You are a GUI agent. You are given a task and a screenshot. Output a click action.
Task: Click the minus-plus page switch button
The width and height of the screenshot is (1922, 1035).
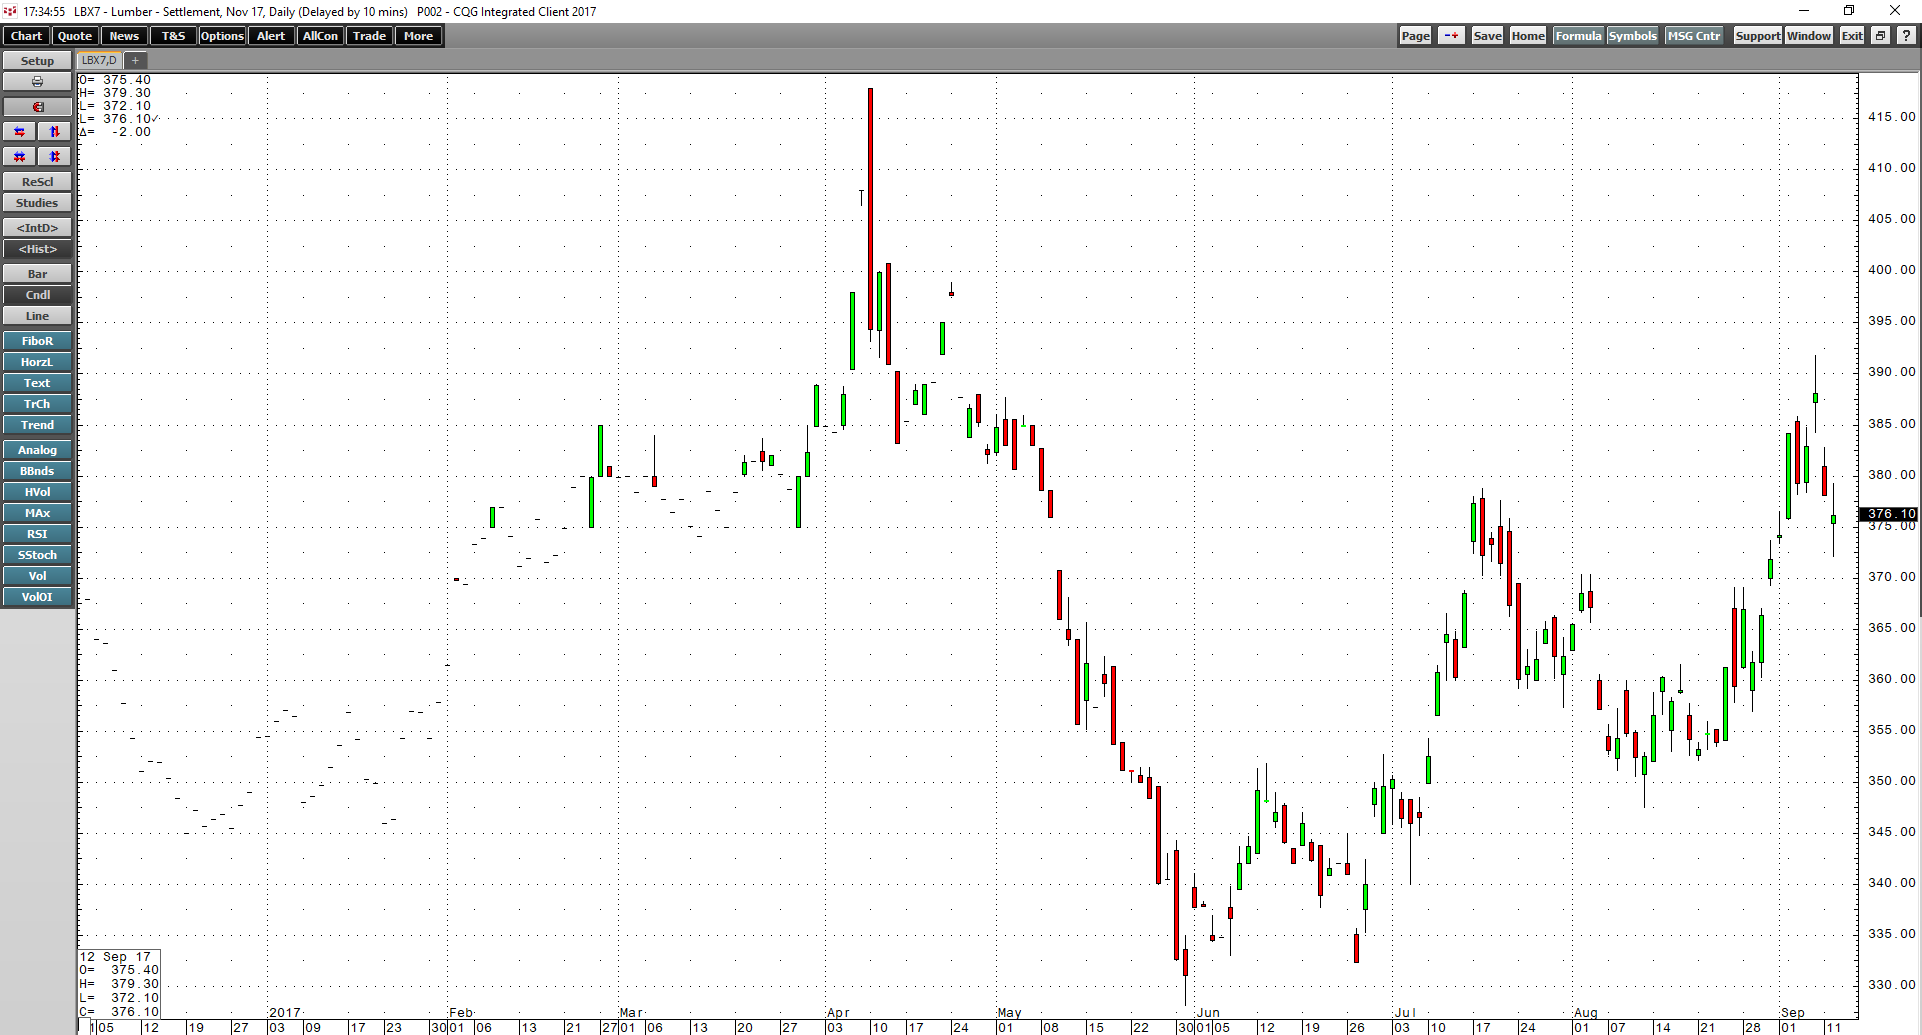tap(1451, 36)
